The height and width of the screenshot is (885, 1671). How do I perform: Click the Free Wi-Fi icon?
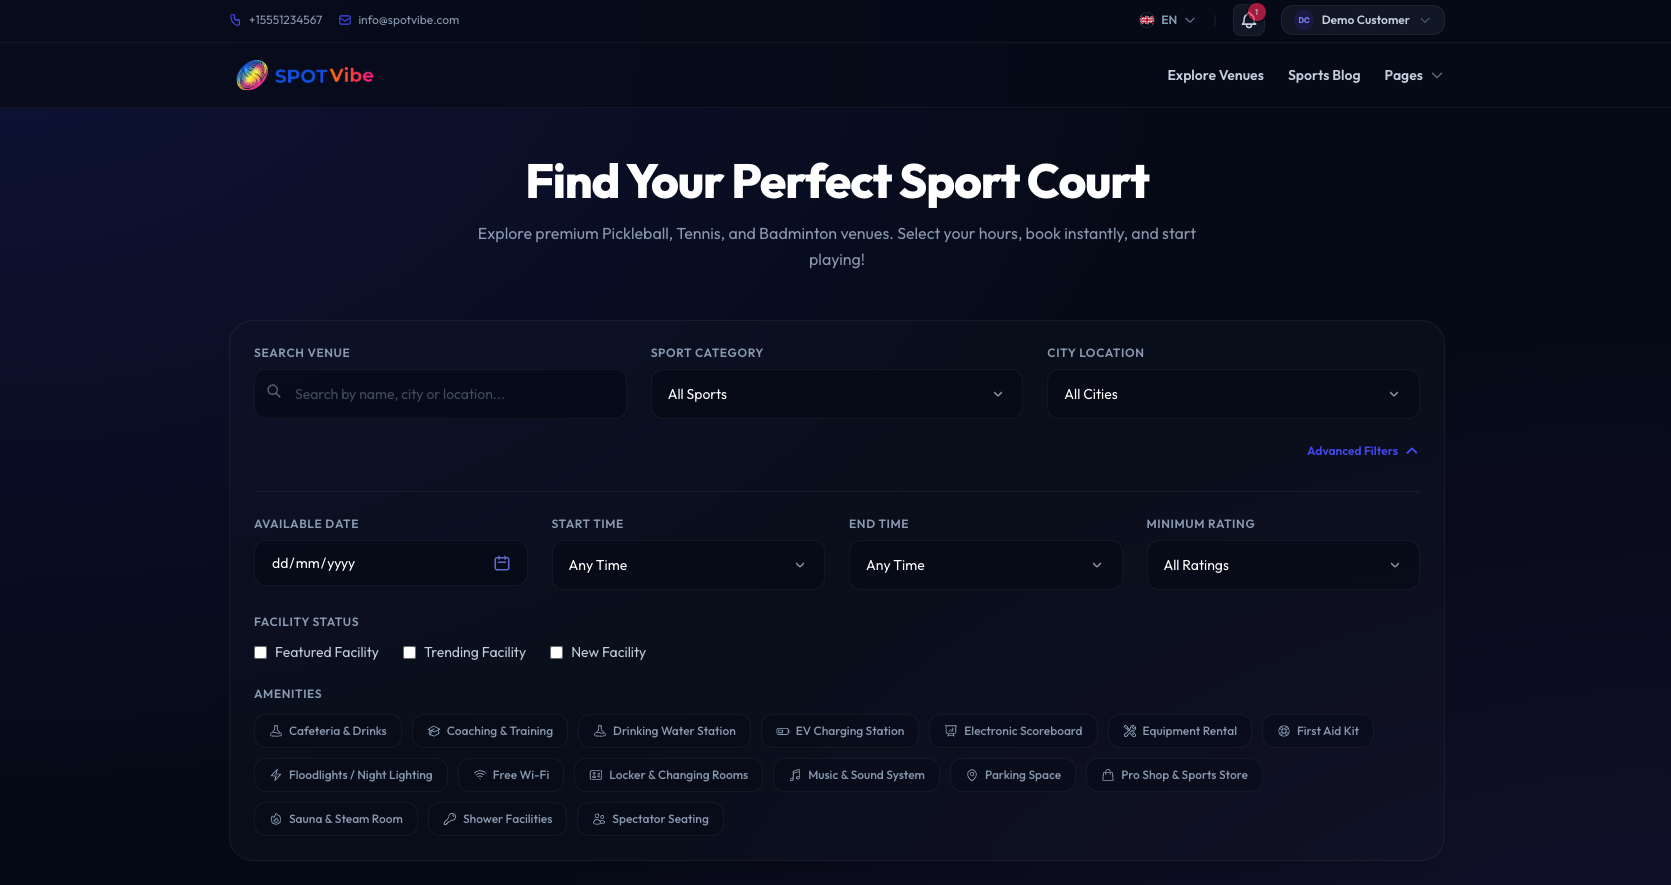[x=480, y=775]
